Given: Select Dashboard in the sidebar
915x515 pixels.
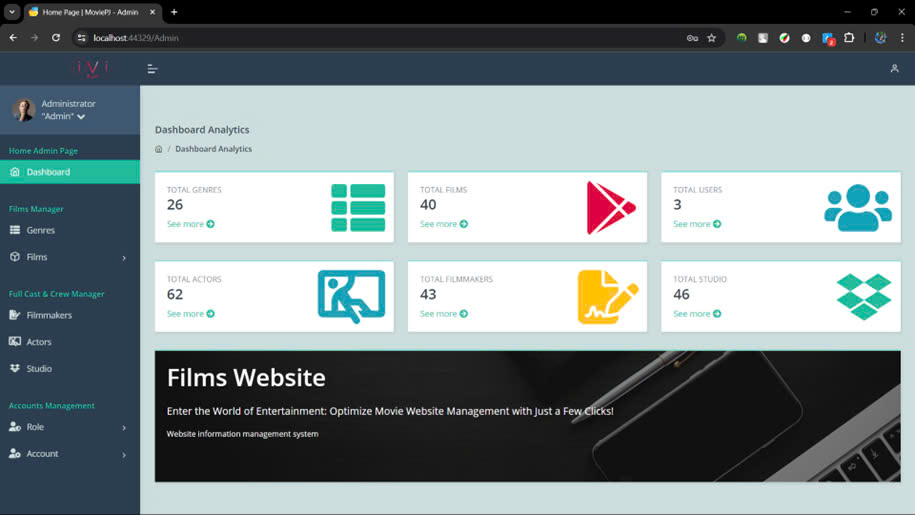Looking at the screenshot, I should pyautogui.click(x=69, y=172).
